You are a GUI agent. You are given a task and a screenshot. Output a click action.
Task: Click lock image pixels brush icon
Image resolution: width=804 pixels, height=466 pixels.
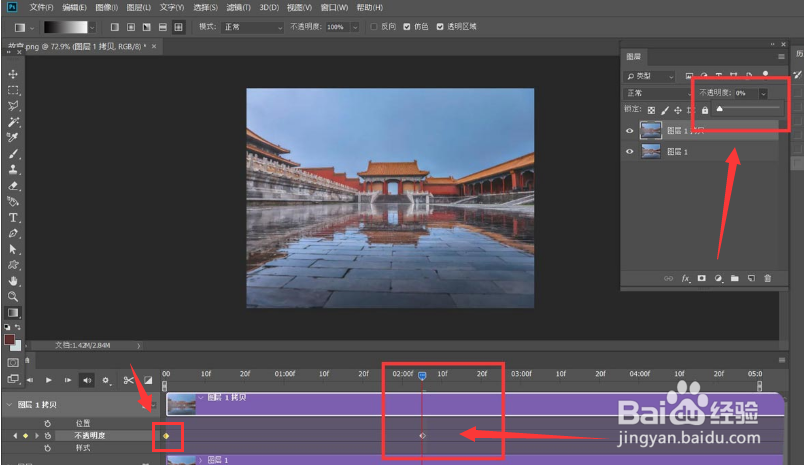665,110
